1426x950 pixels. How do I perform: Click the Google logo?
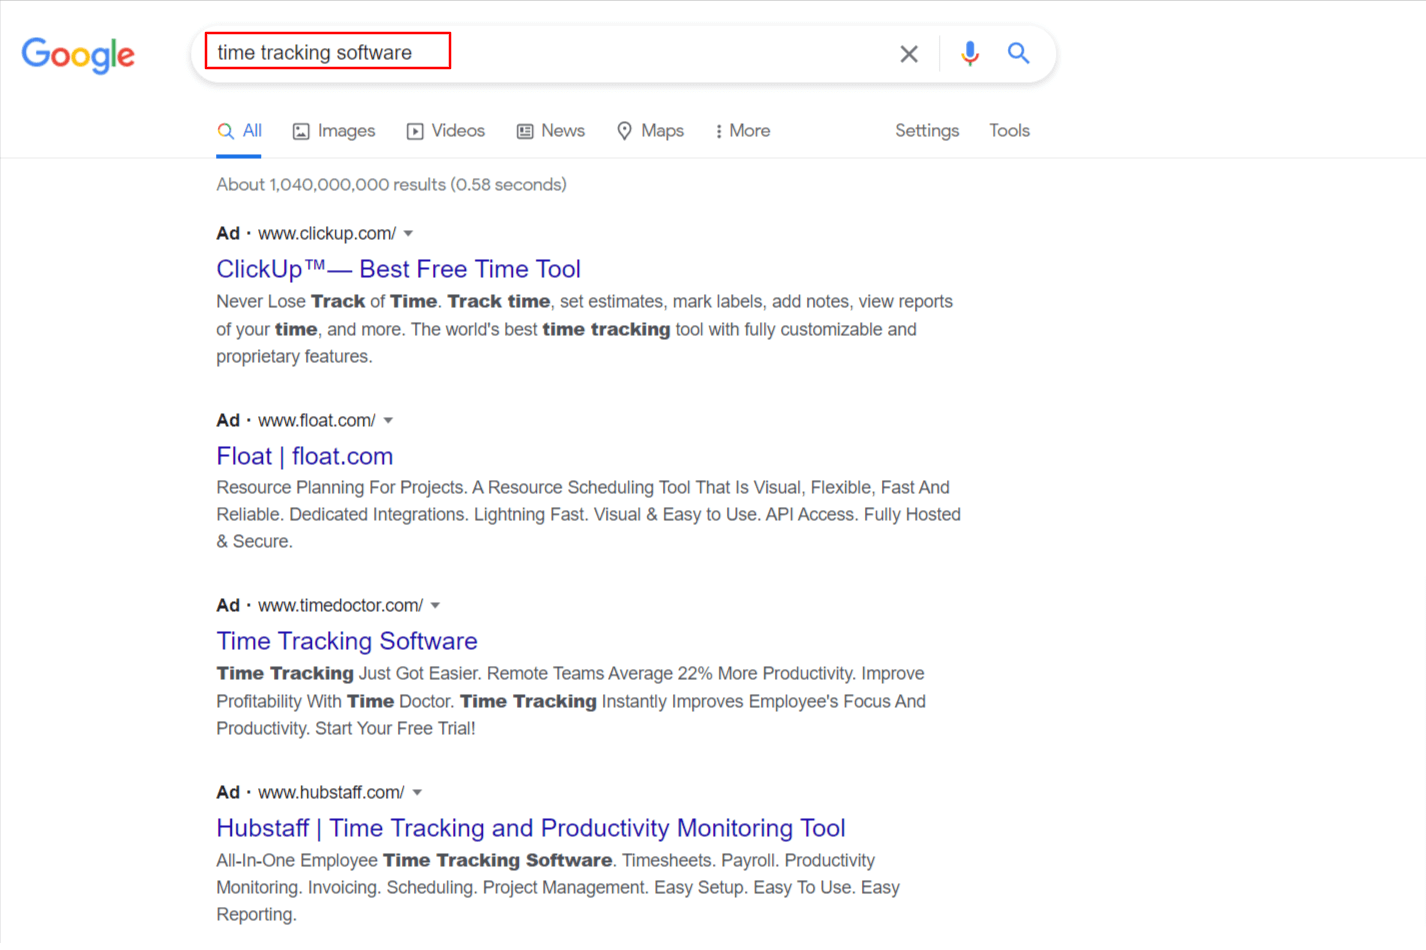(x=78, y=55)
